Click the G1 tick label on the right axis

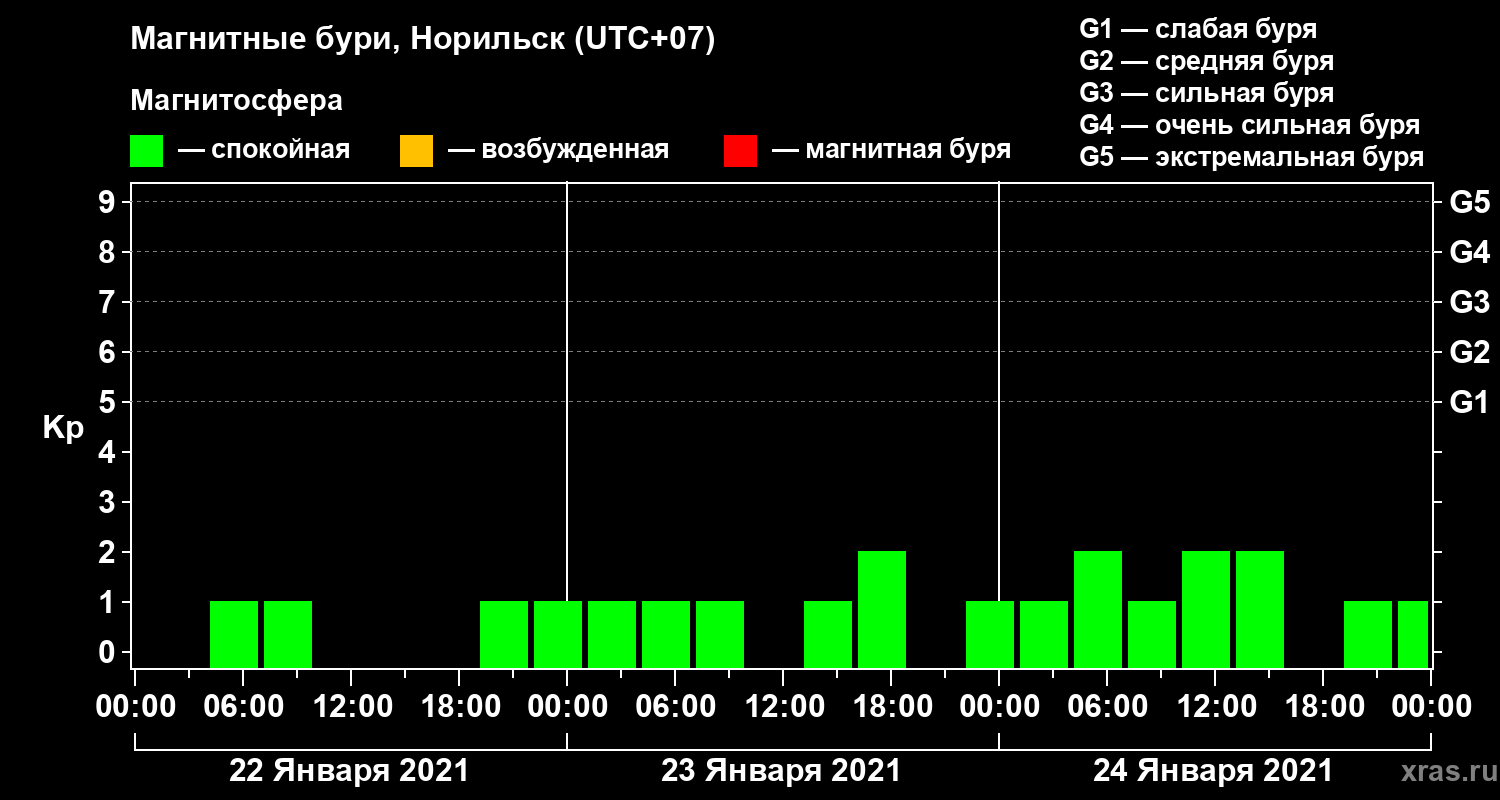[1469, 403]
